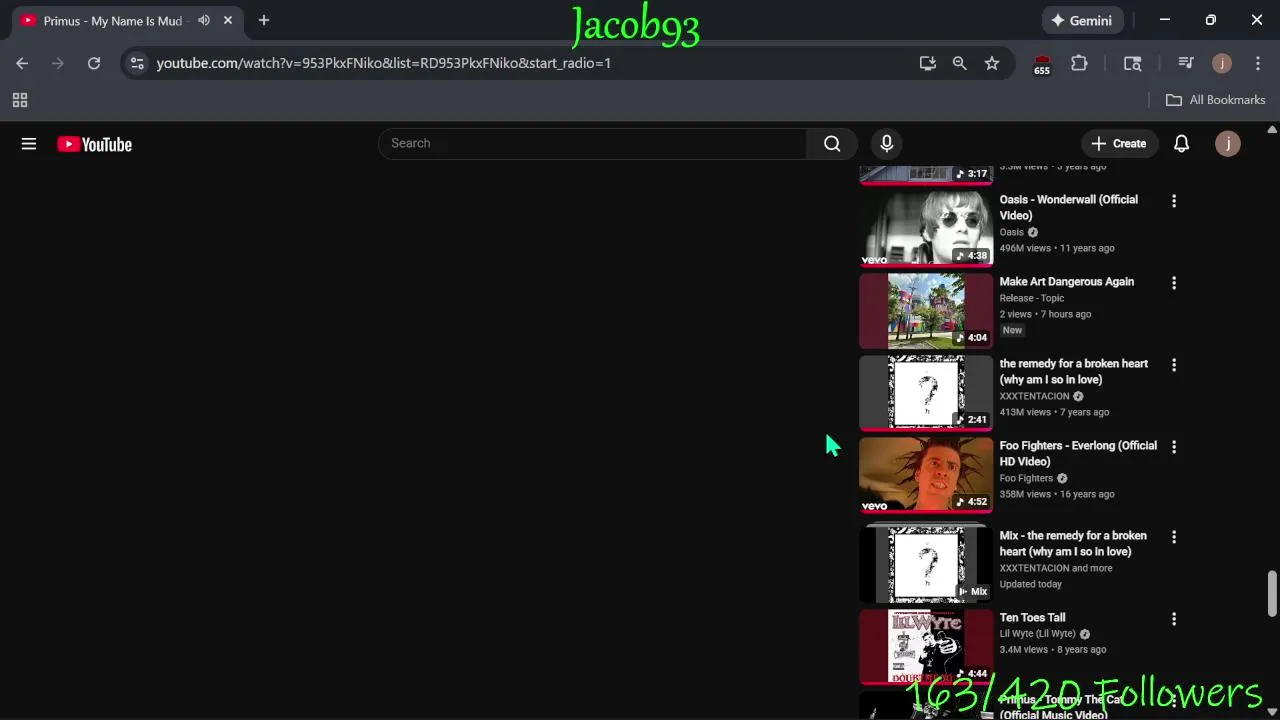1280x720 pixels.
Task: Open options for Oasis Wonderwall video
Action: (x=1174, y=201)
